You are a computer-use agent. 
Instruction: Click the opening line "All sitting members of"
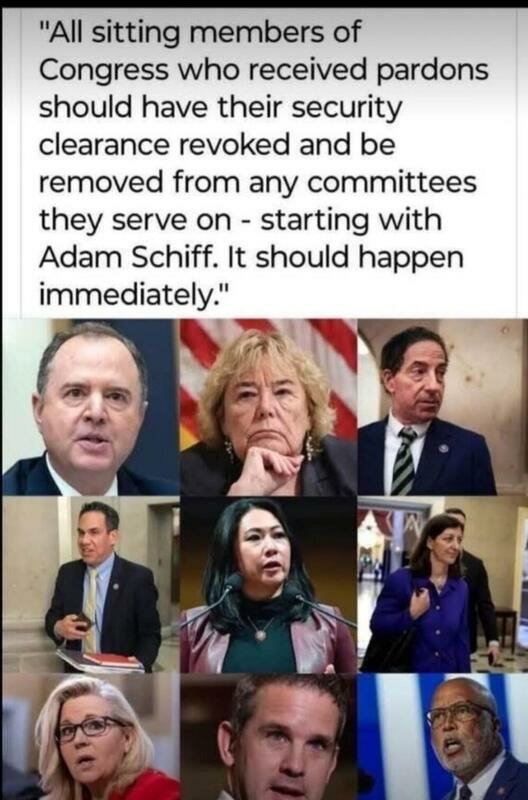(199, 33)
